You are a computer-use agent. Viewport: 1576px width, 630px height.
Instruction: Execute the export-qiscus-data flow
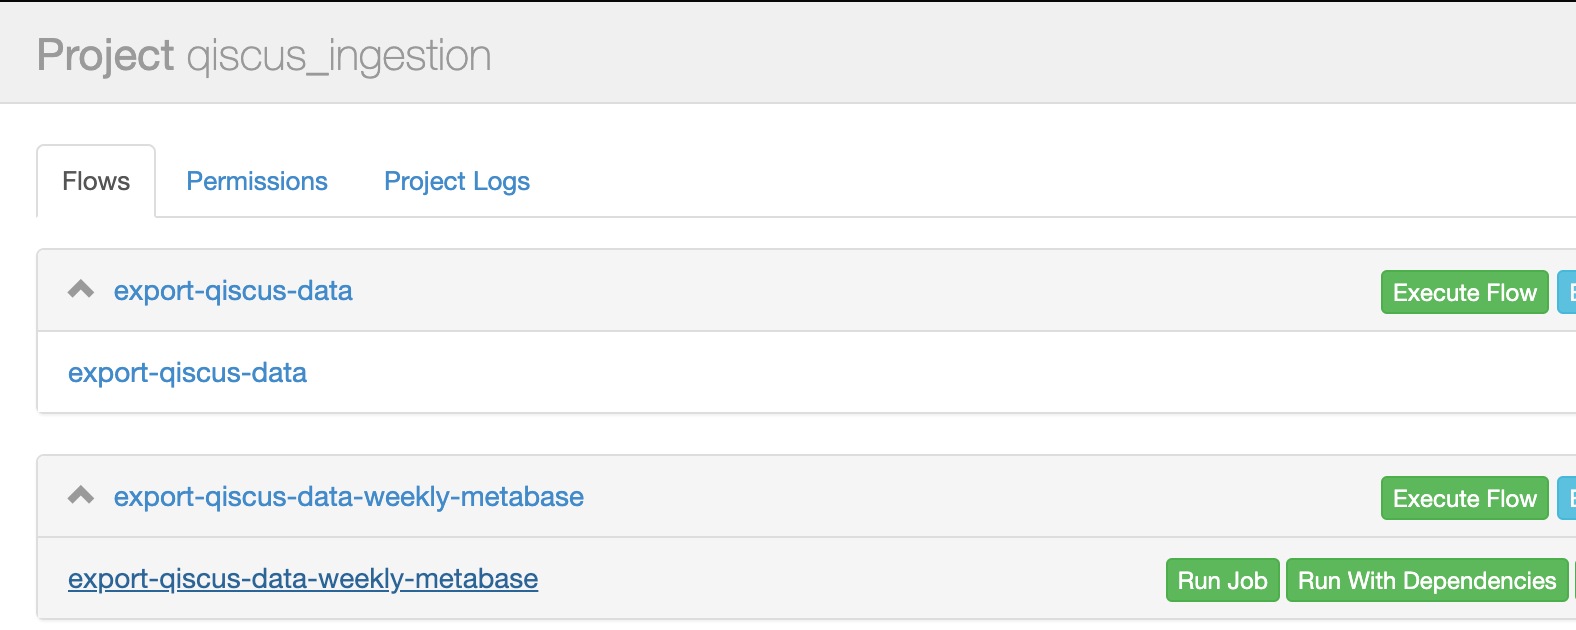[x=1464, y=292]
